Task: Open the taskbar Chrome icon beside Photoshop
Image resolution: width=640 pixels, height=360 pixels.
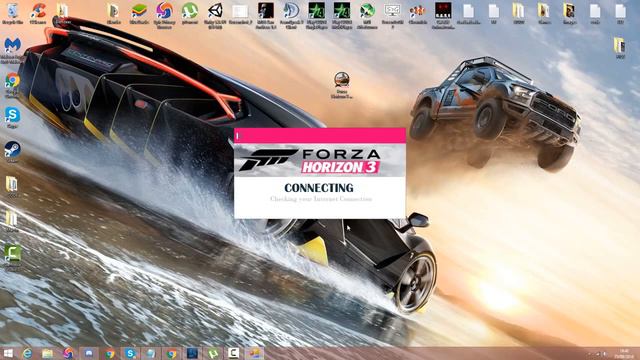Action: [x=171, y=353]
